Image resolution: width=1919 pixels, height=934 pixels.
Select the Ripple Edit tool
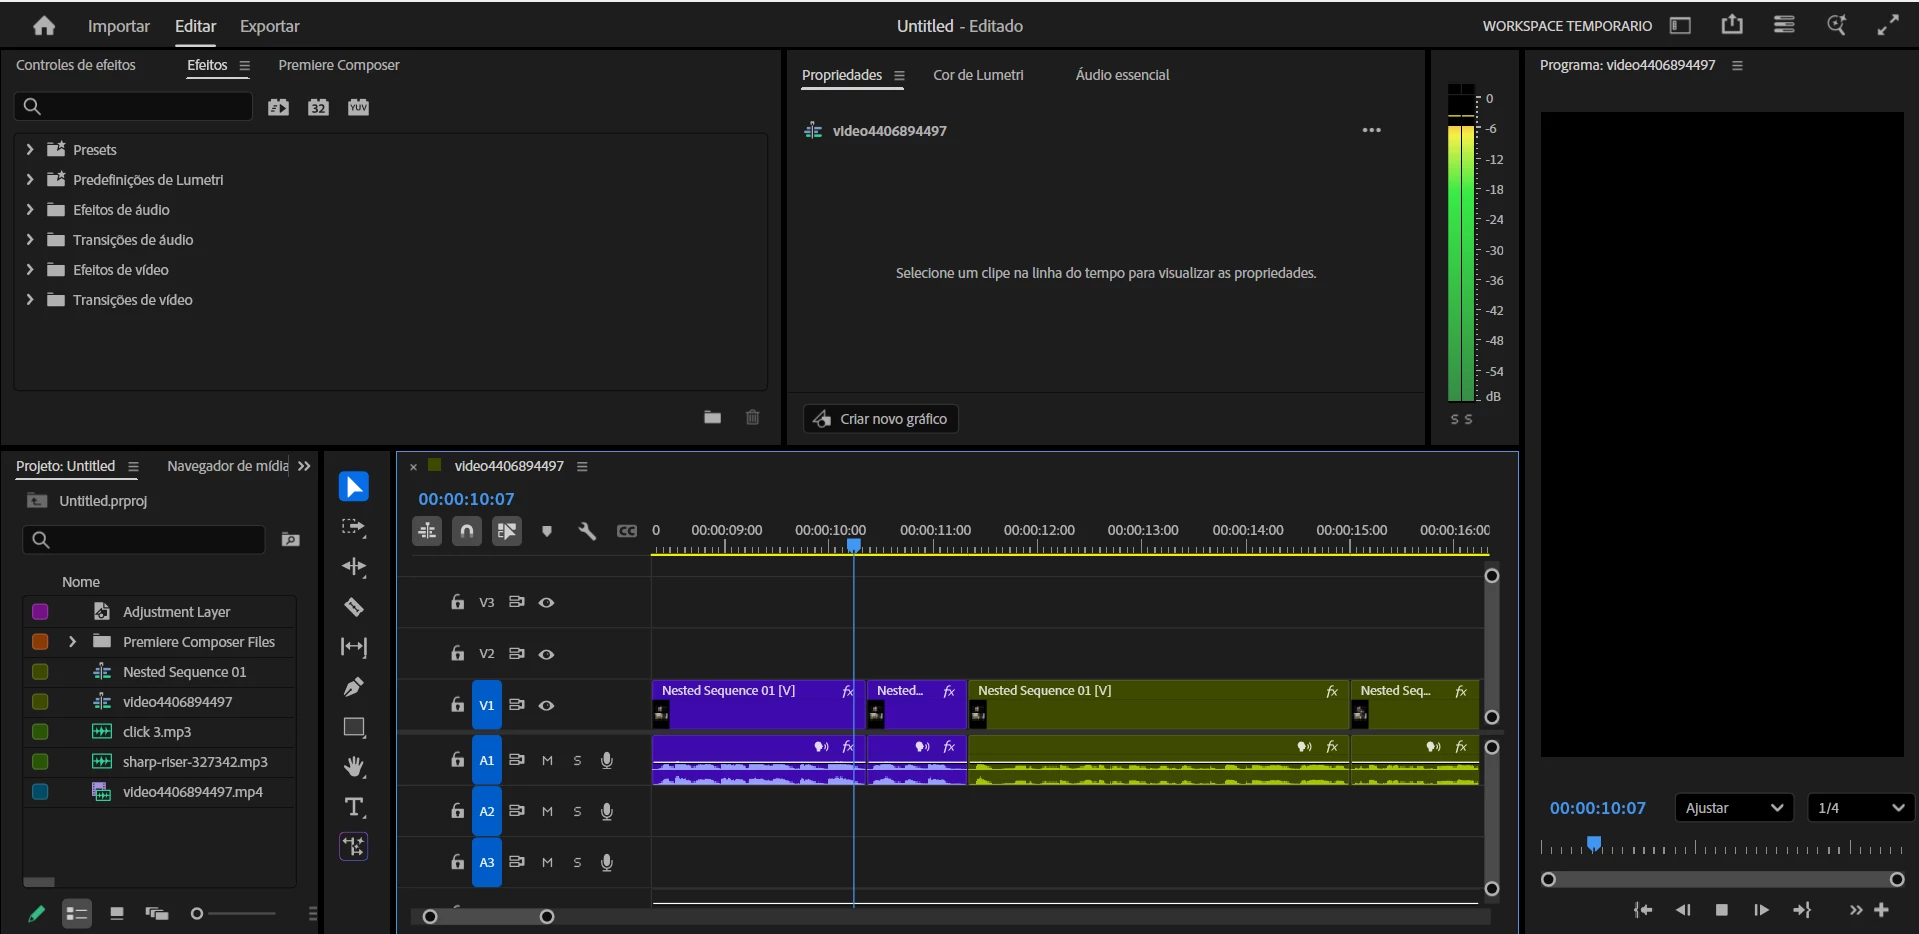click(354, 567)
